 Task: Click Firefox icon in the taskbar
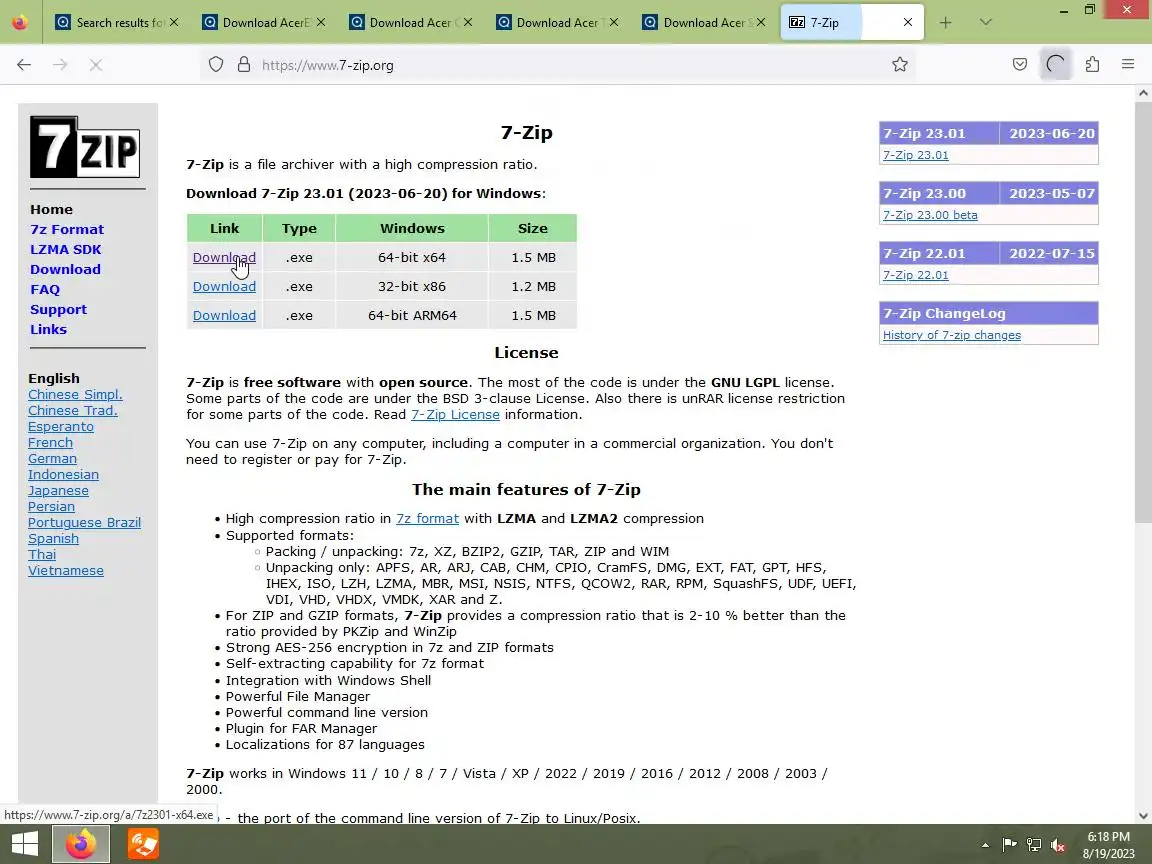[81, 843]
